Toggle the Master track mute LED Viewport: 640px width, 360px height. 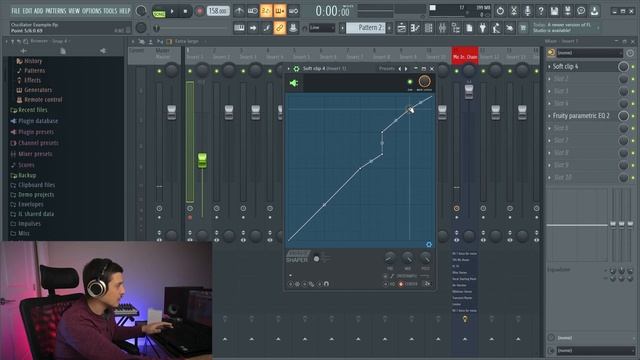click(159, 71)
